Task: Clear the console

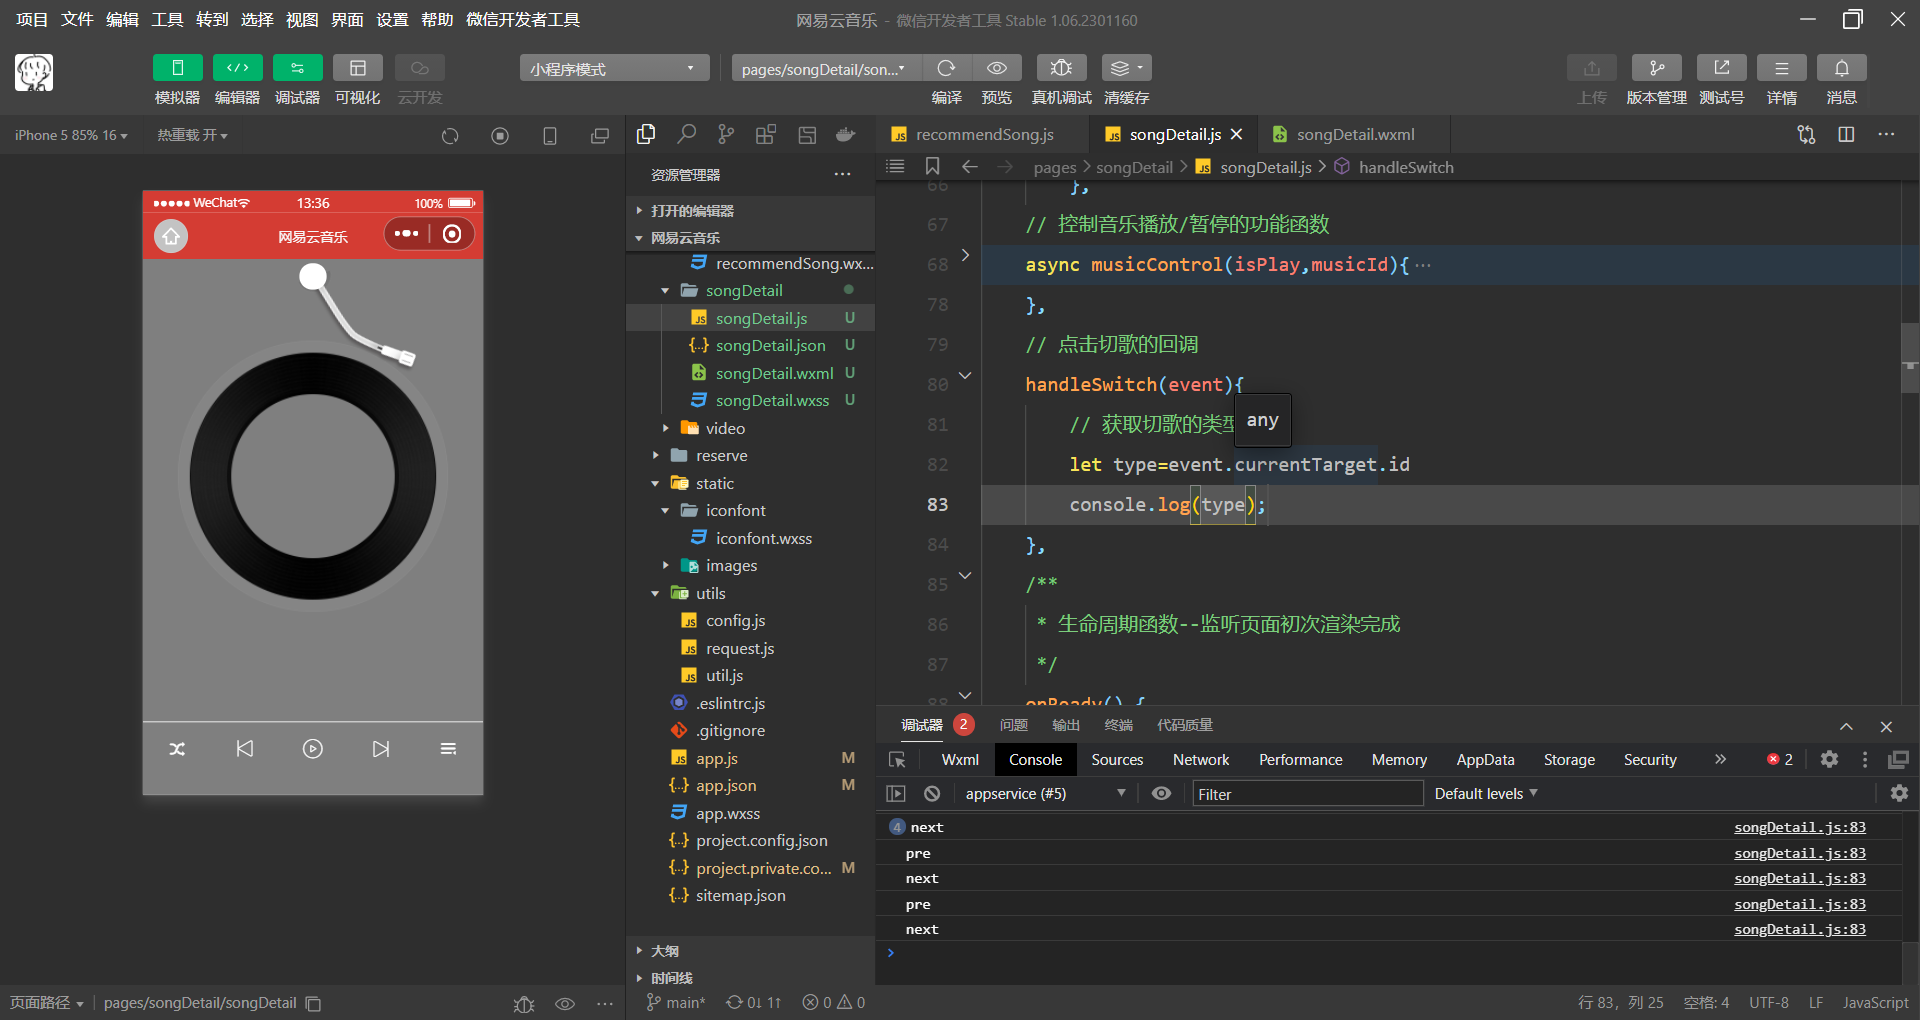Action: tap(932, 794)
